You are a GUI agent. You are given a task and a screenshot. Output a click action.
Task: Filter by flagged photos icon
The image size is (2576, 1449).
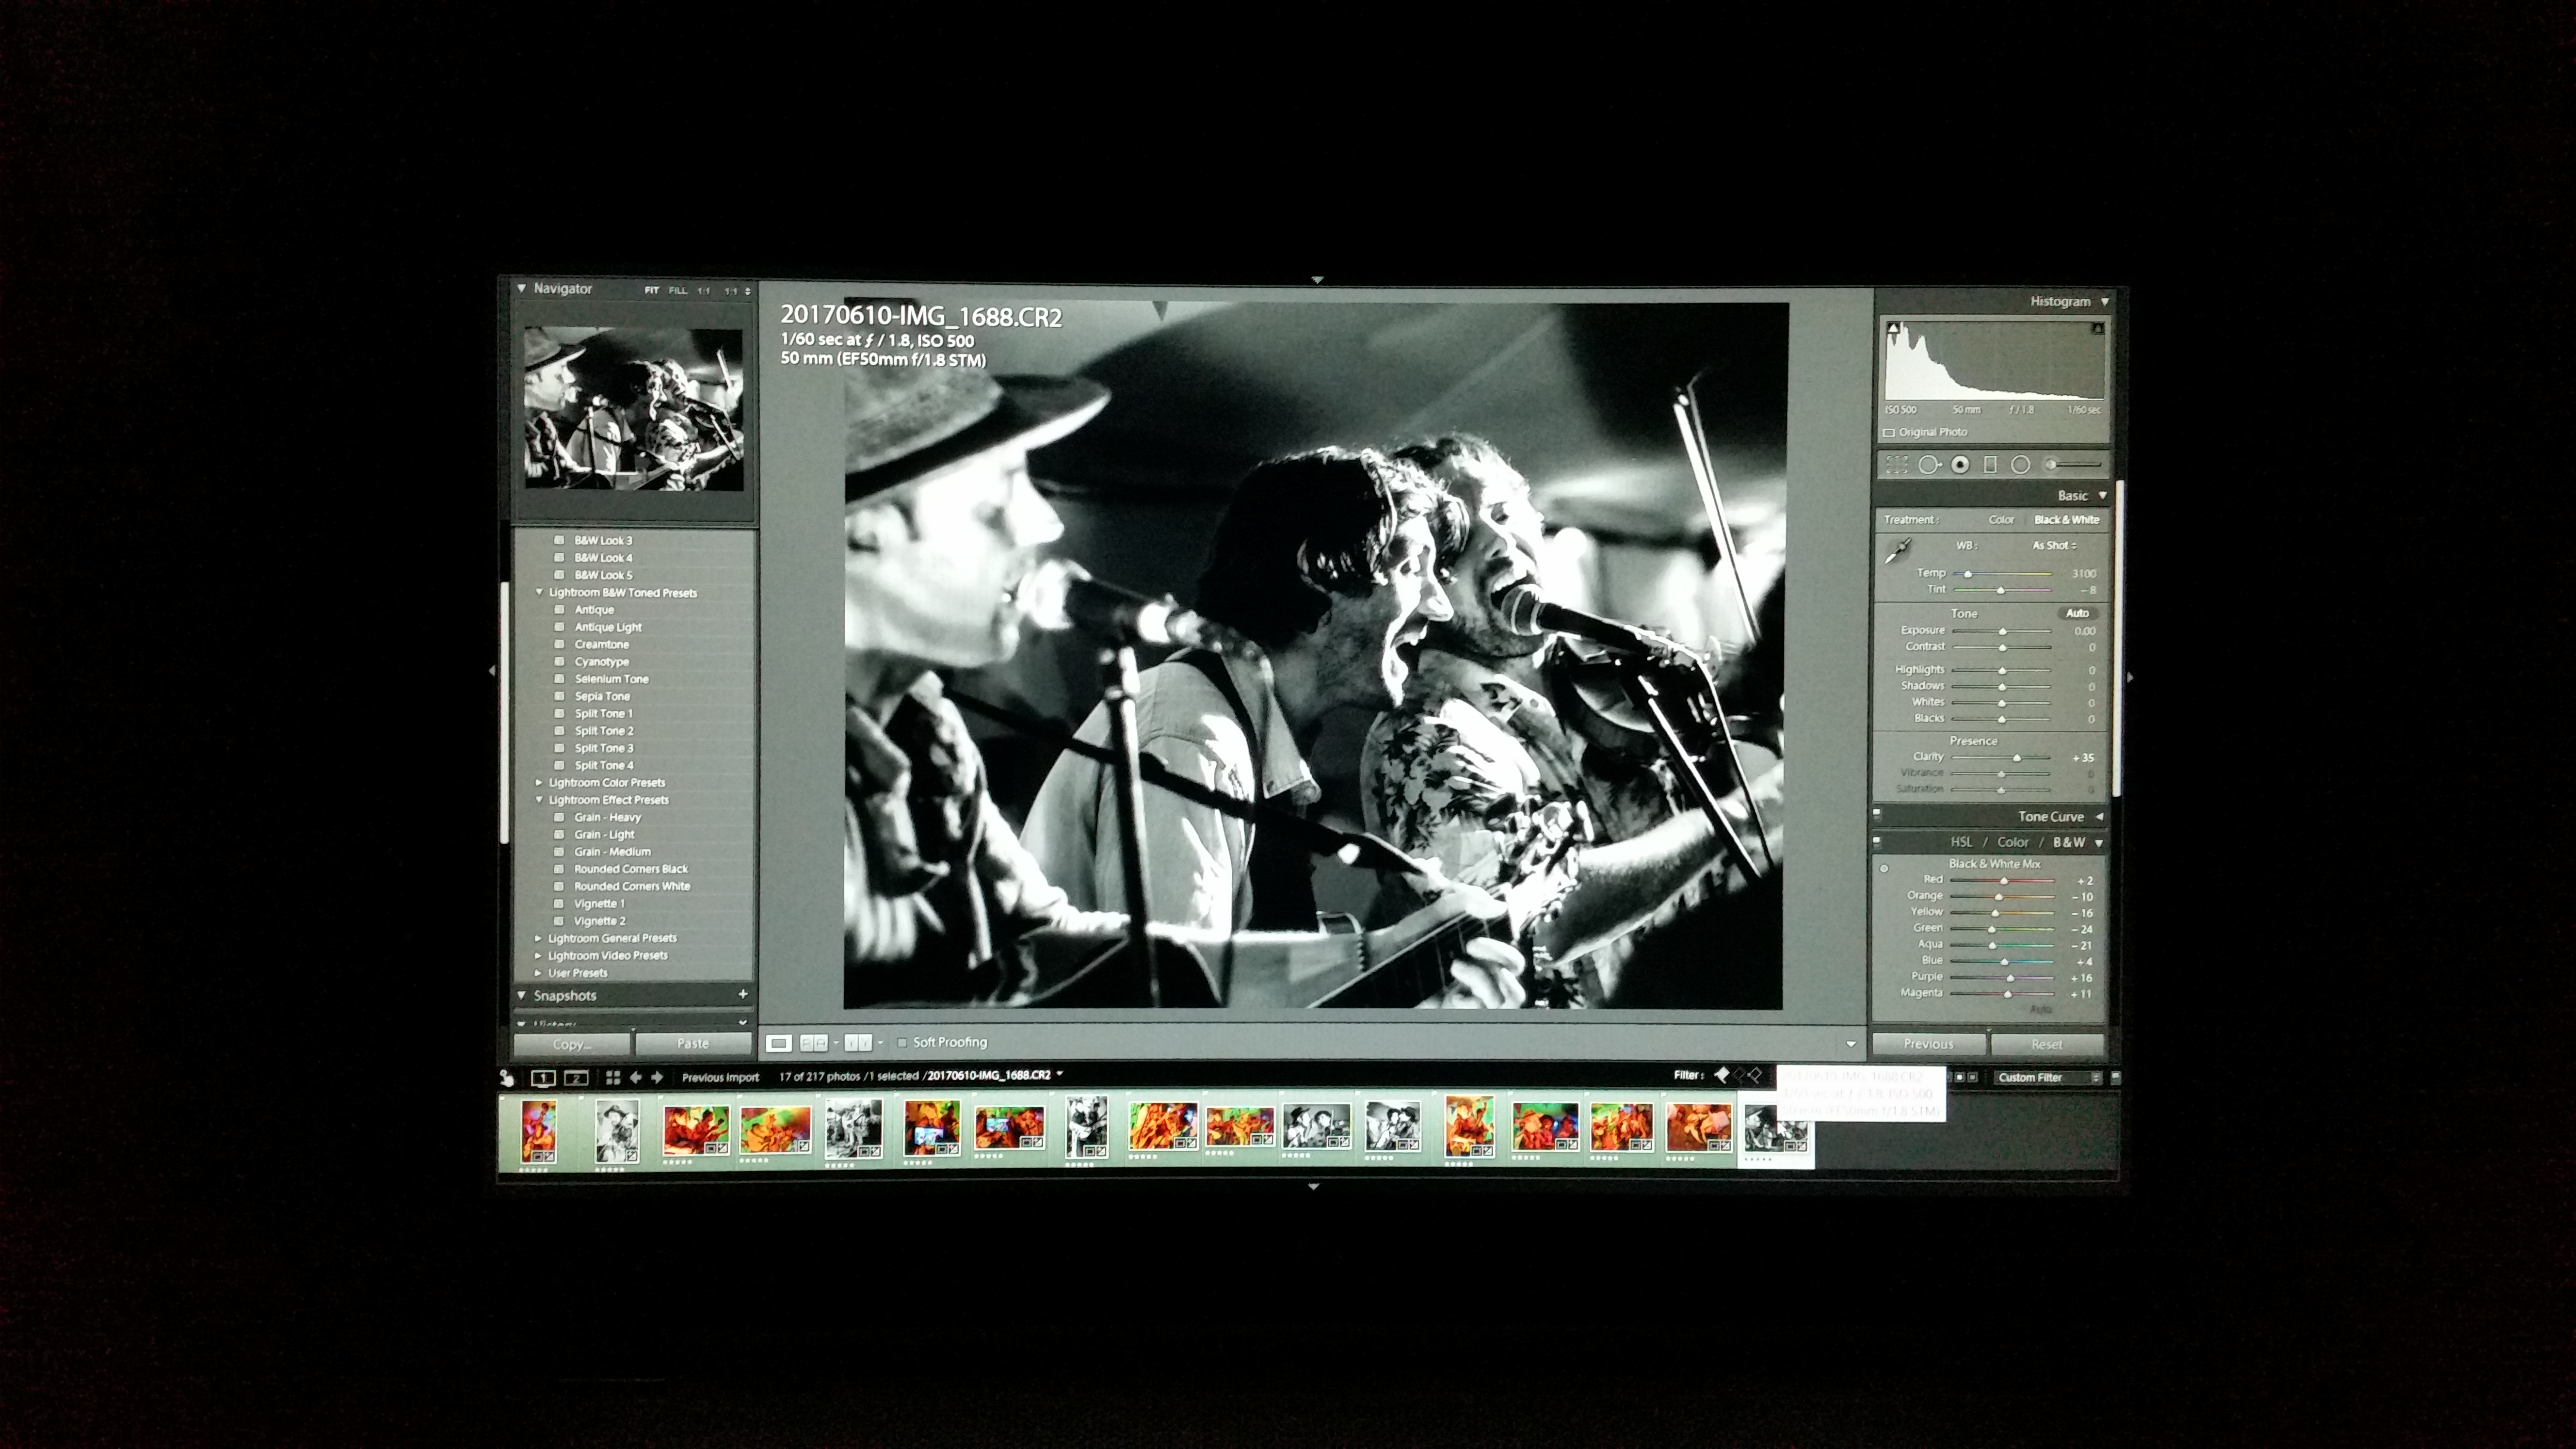[1722, 1075]
